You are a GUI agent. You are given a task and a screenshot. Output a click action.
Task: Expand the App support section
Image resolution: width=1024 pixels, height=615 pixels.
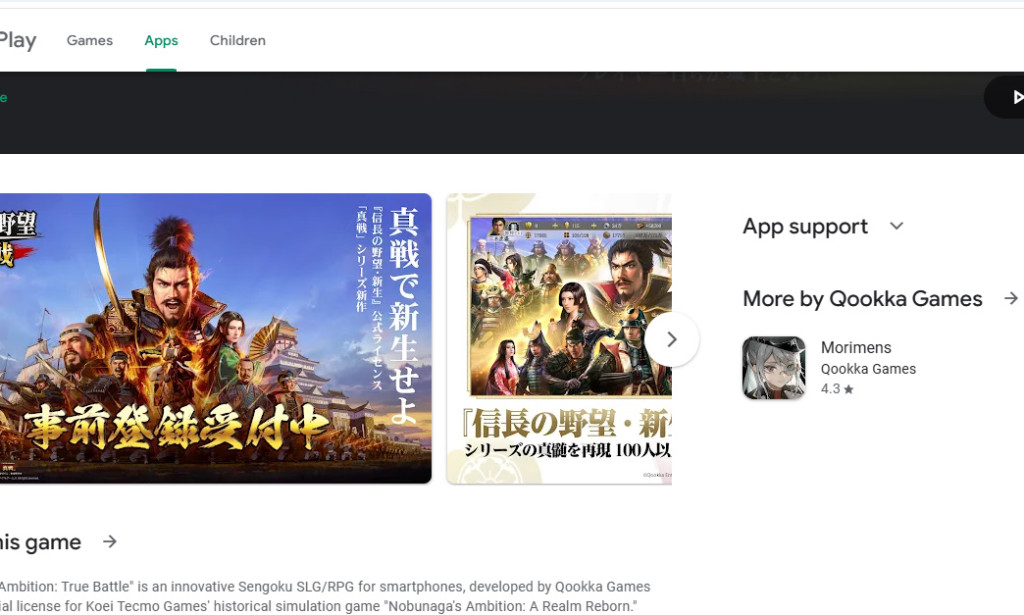805,226
